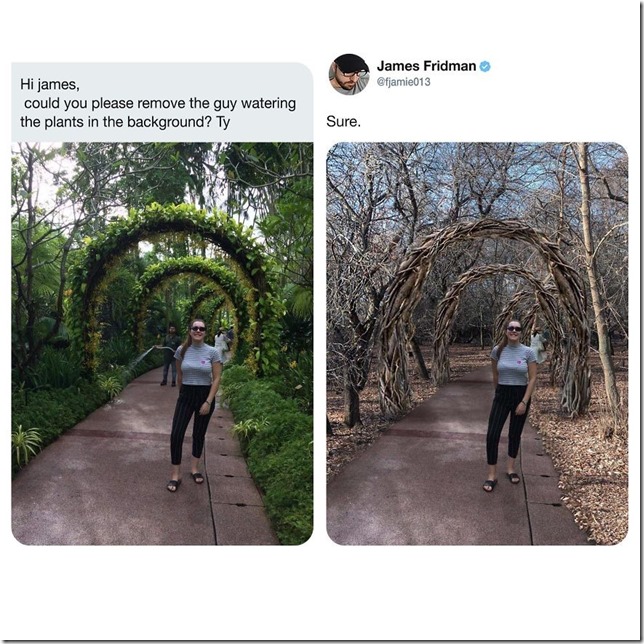This screenshot has height=644, width=644.
Task: Click the @fjamie013 handle
Action: pyautogui.click(x=404, y=82)
